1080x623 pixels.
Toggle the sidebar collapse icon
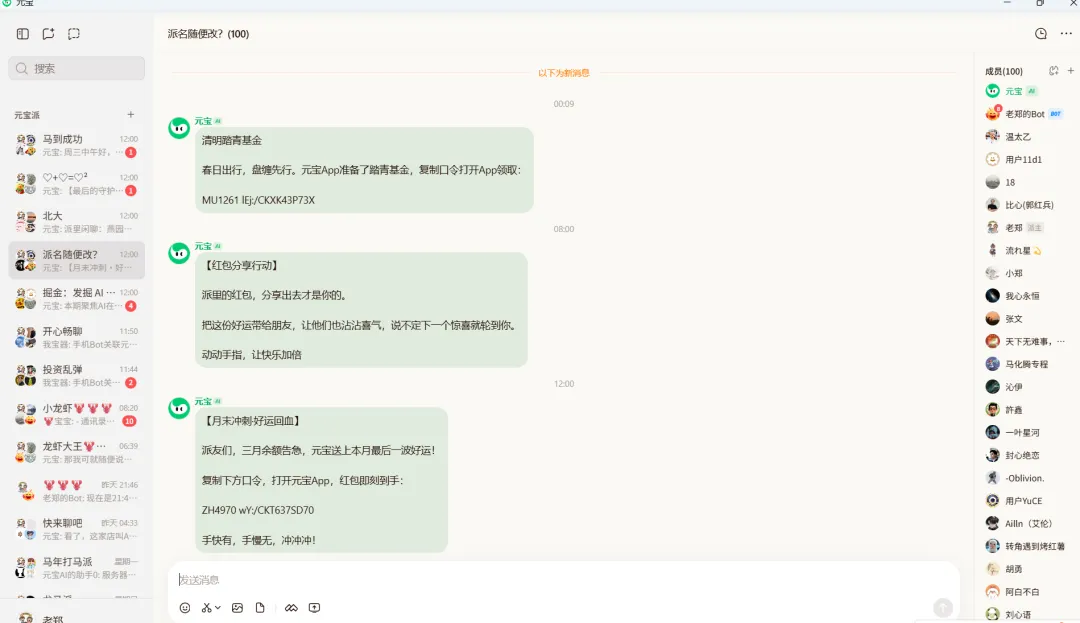point(23,34)
